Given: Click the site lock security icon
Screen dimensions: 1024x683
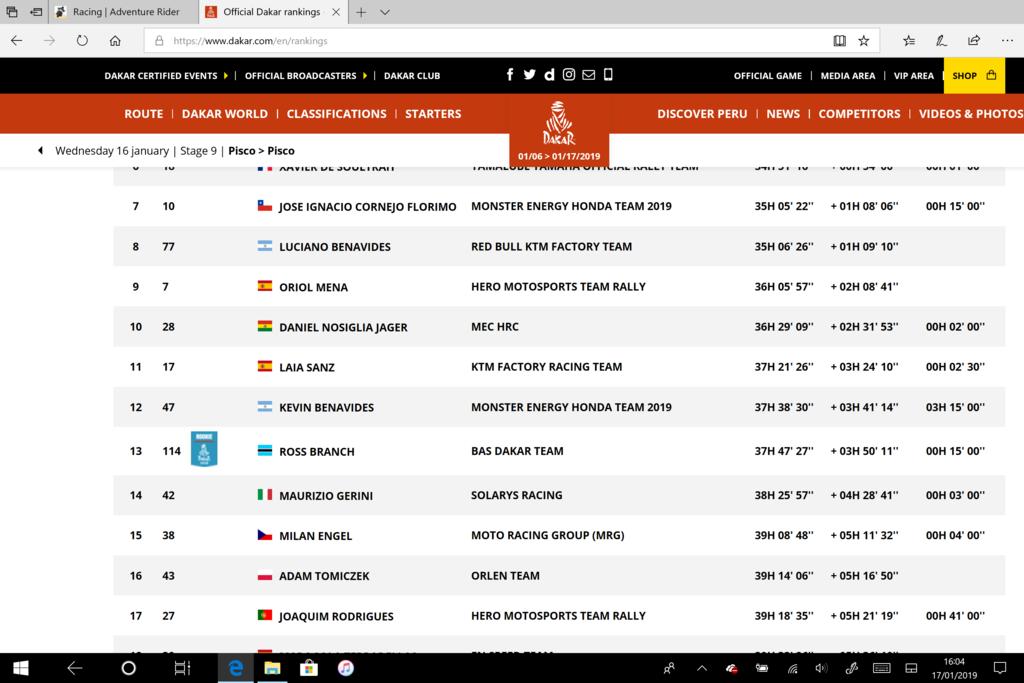Looking at the screenshot, I should click(159, 40).
